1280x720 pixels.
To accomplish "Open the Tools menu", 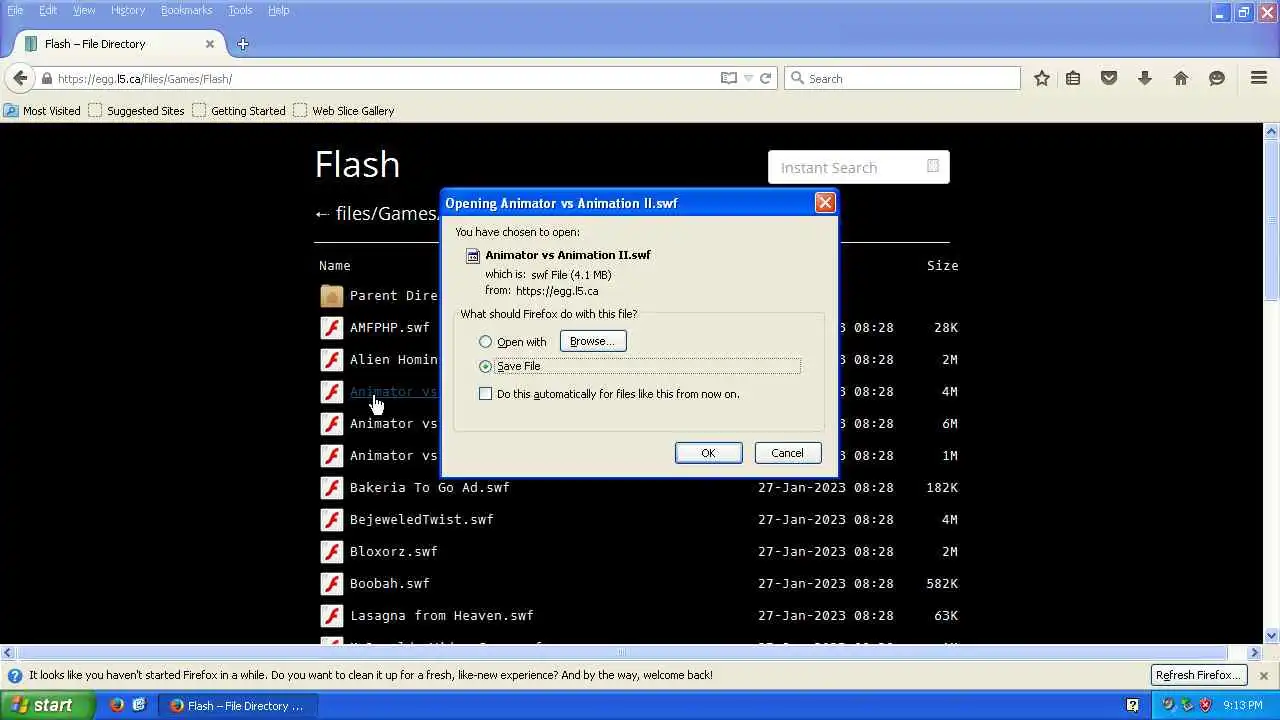I will 240,10.
